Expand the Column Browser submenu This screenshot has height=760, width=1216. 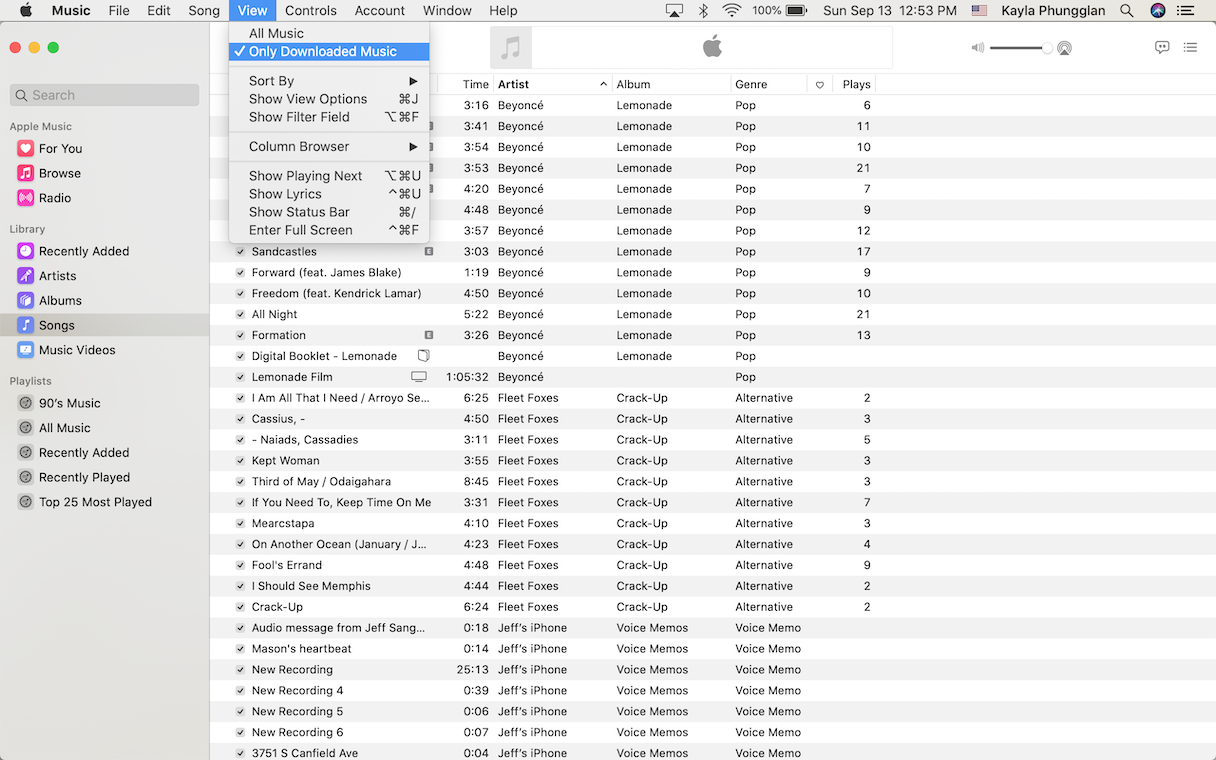(297, 146)
